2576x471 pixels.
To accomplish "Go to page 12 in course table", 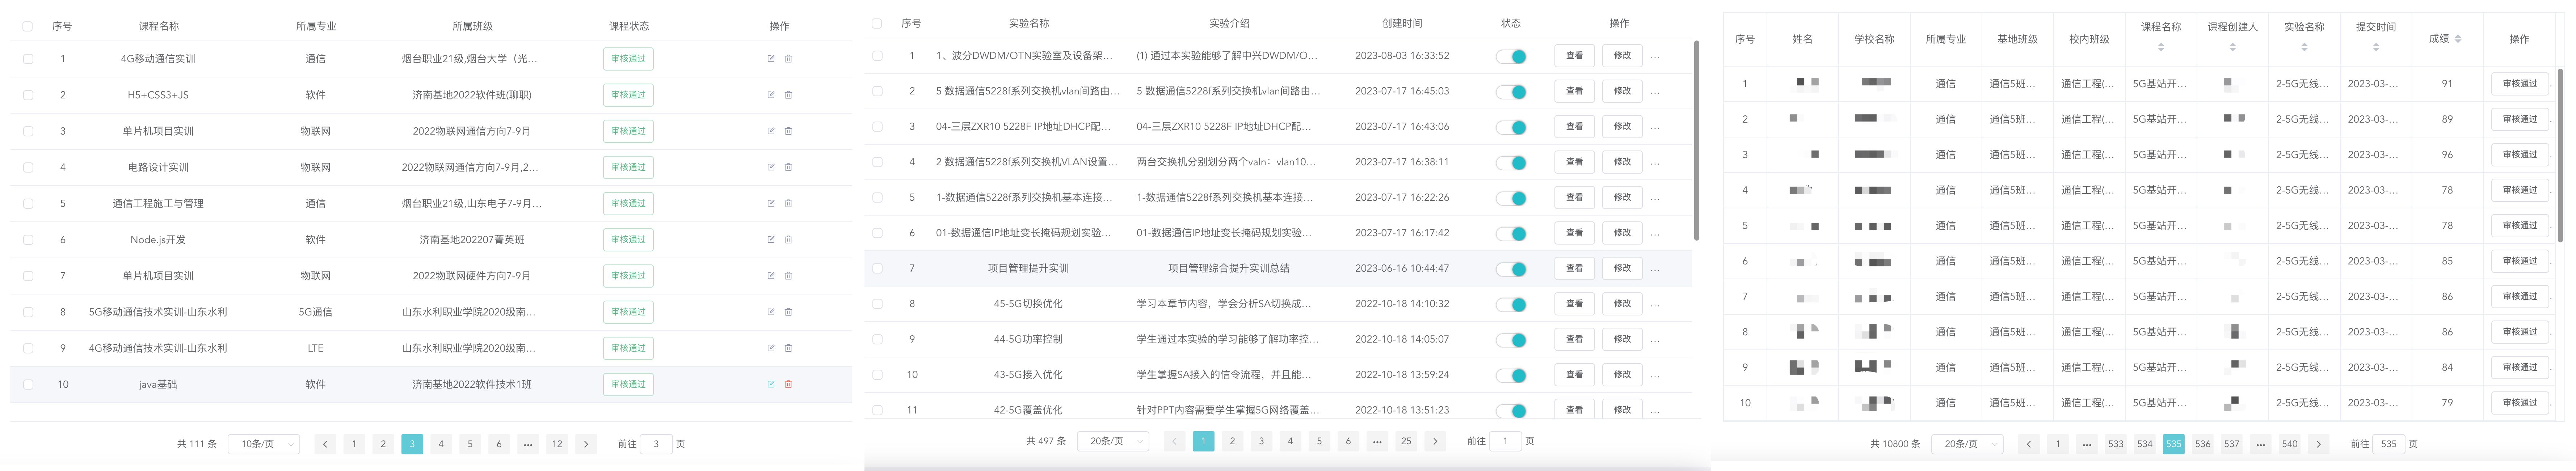I will (557, 444).
